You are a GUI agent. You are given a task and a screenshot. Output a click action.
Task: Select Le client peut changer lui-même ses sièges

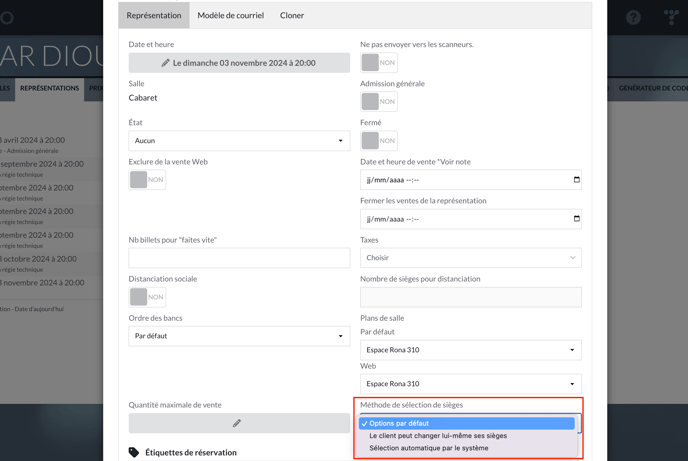tap(438, 436)
